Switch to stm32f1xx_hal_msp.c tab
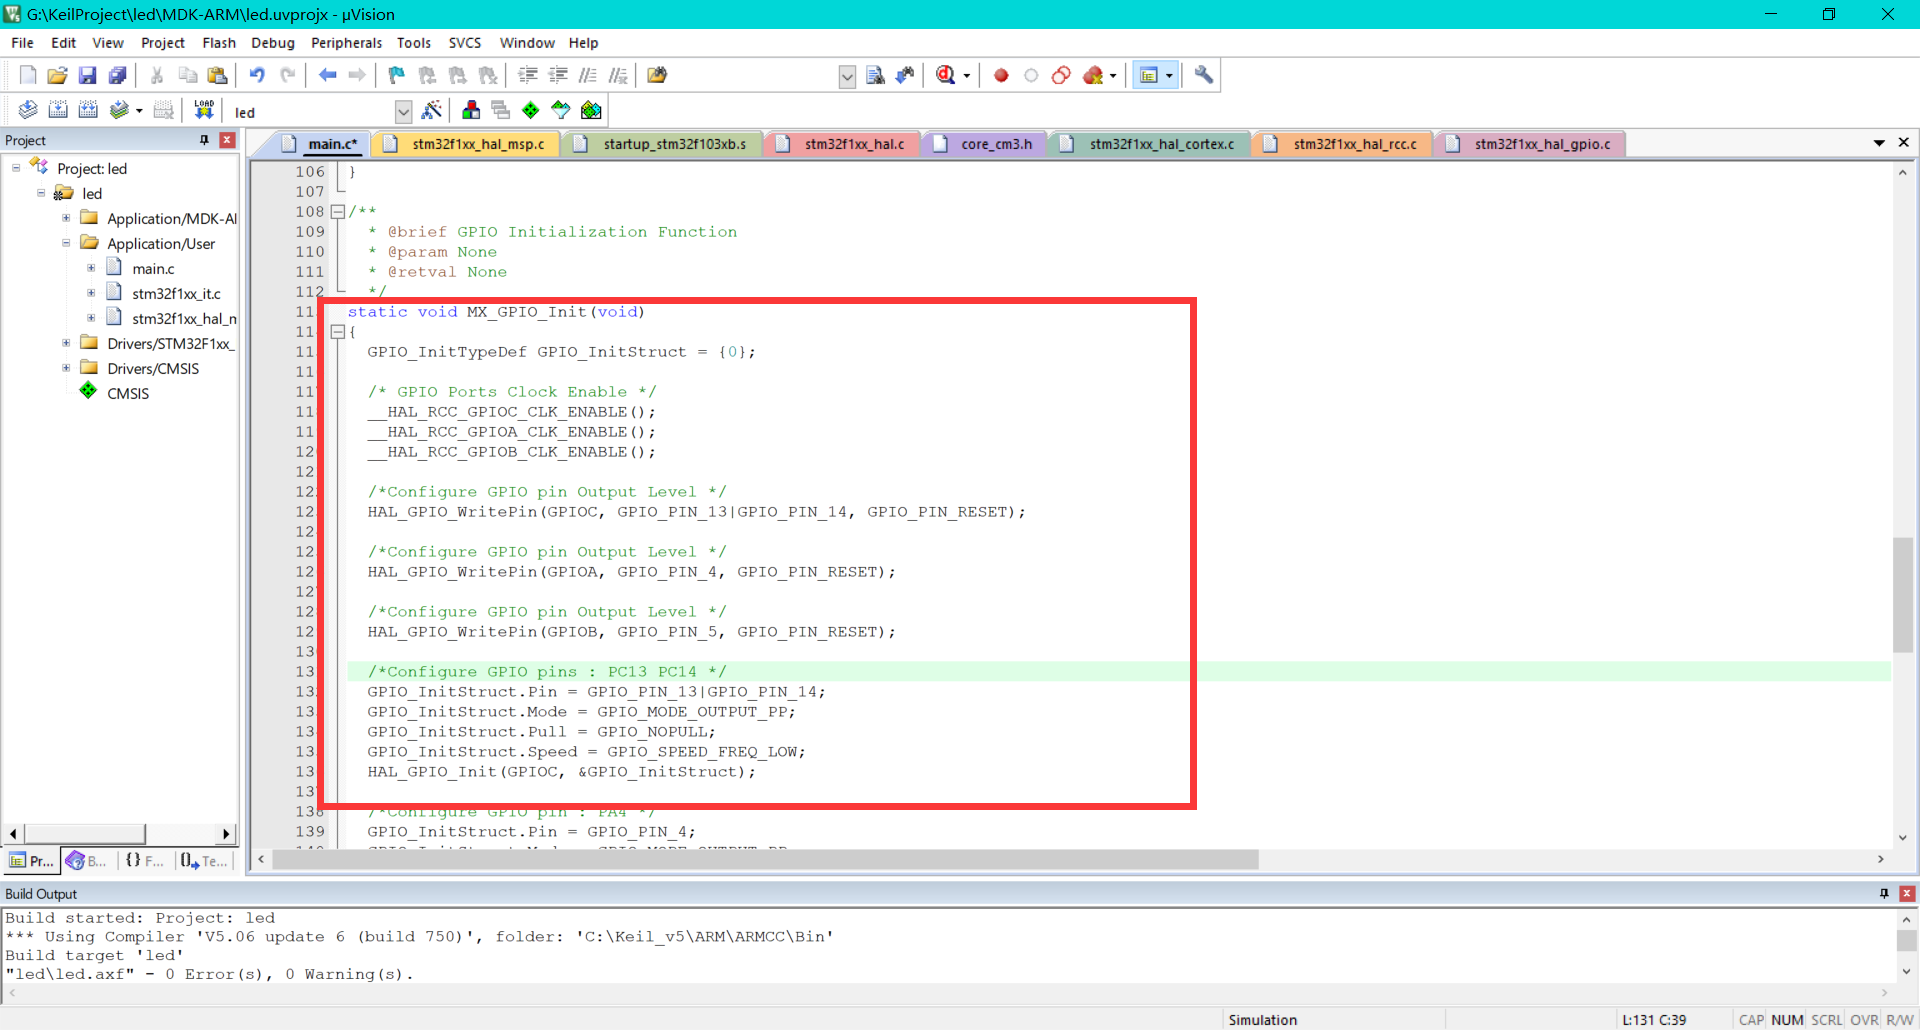 pyautogui.click(x=467, y=144)
